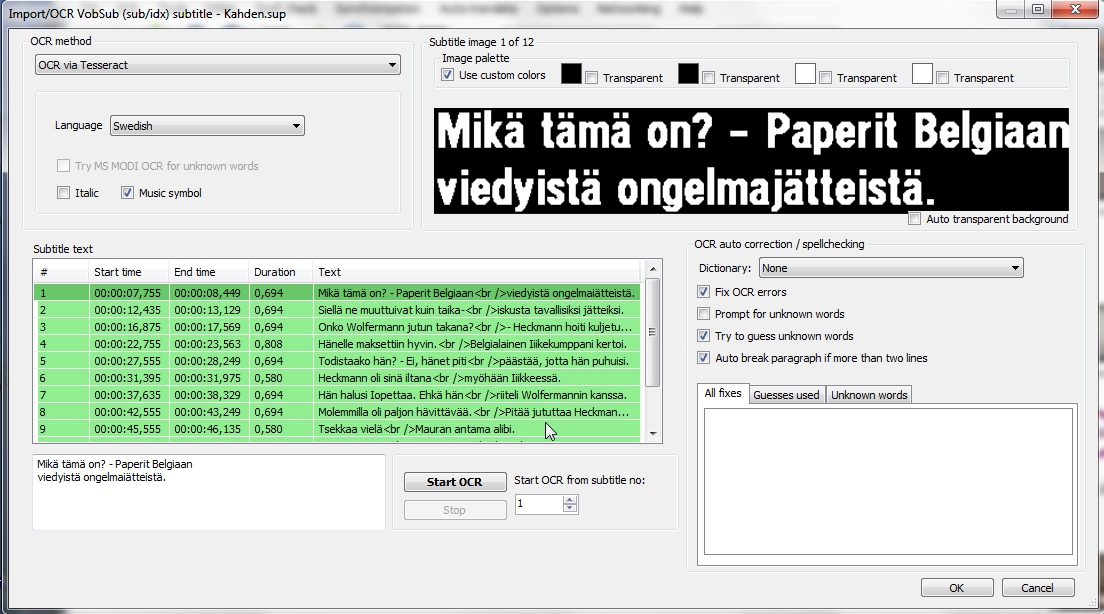This screenshot has height=614, width=1104.
Task: Select row 7 'Hän halusi lopettaa.'
Action: pyautogui.click(x=337, y=394)
